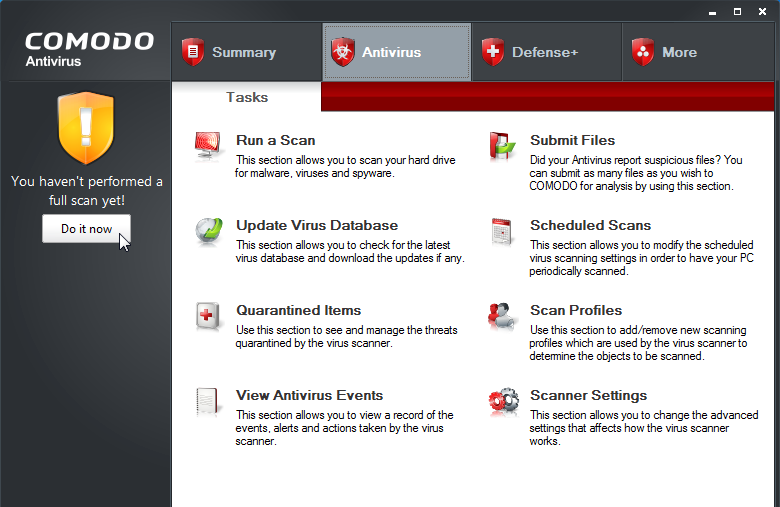Open the Scanner Settings gears icon
The width and height of the screenshot is (780, 507).
[x=503, y=402]
